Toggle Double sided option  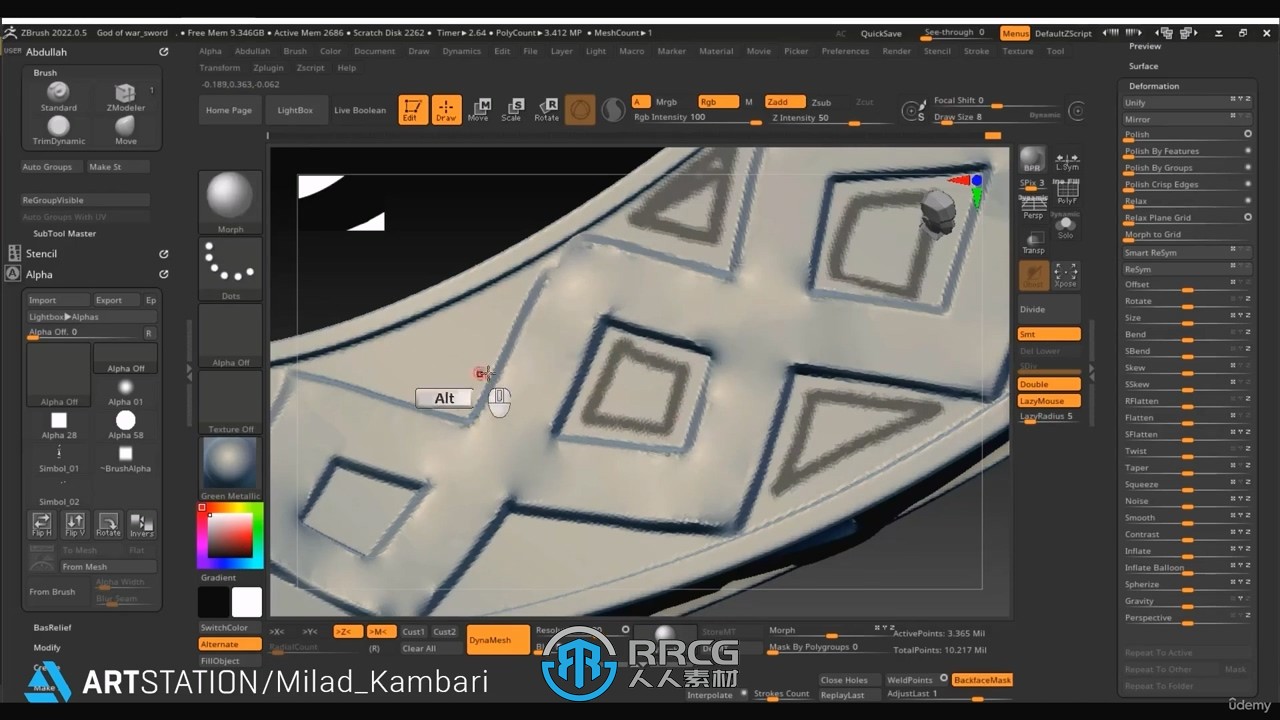coord(1049,384)
